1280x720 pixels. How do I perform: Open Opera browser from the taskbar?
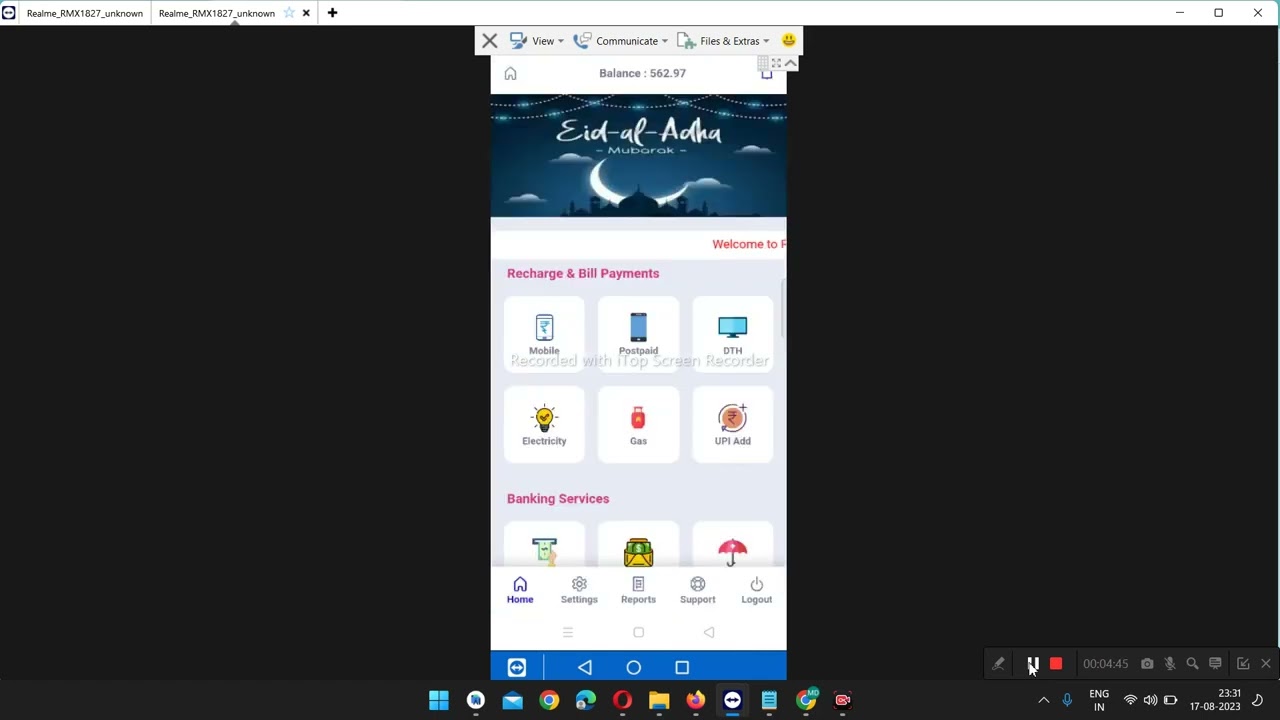click(x=622, y=700)
